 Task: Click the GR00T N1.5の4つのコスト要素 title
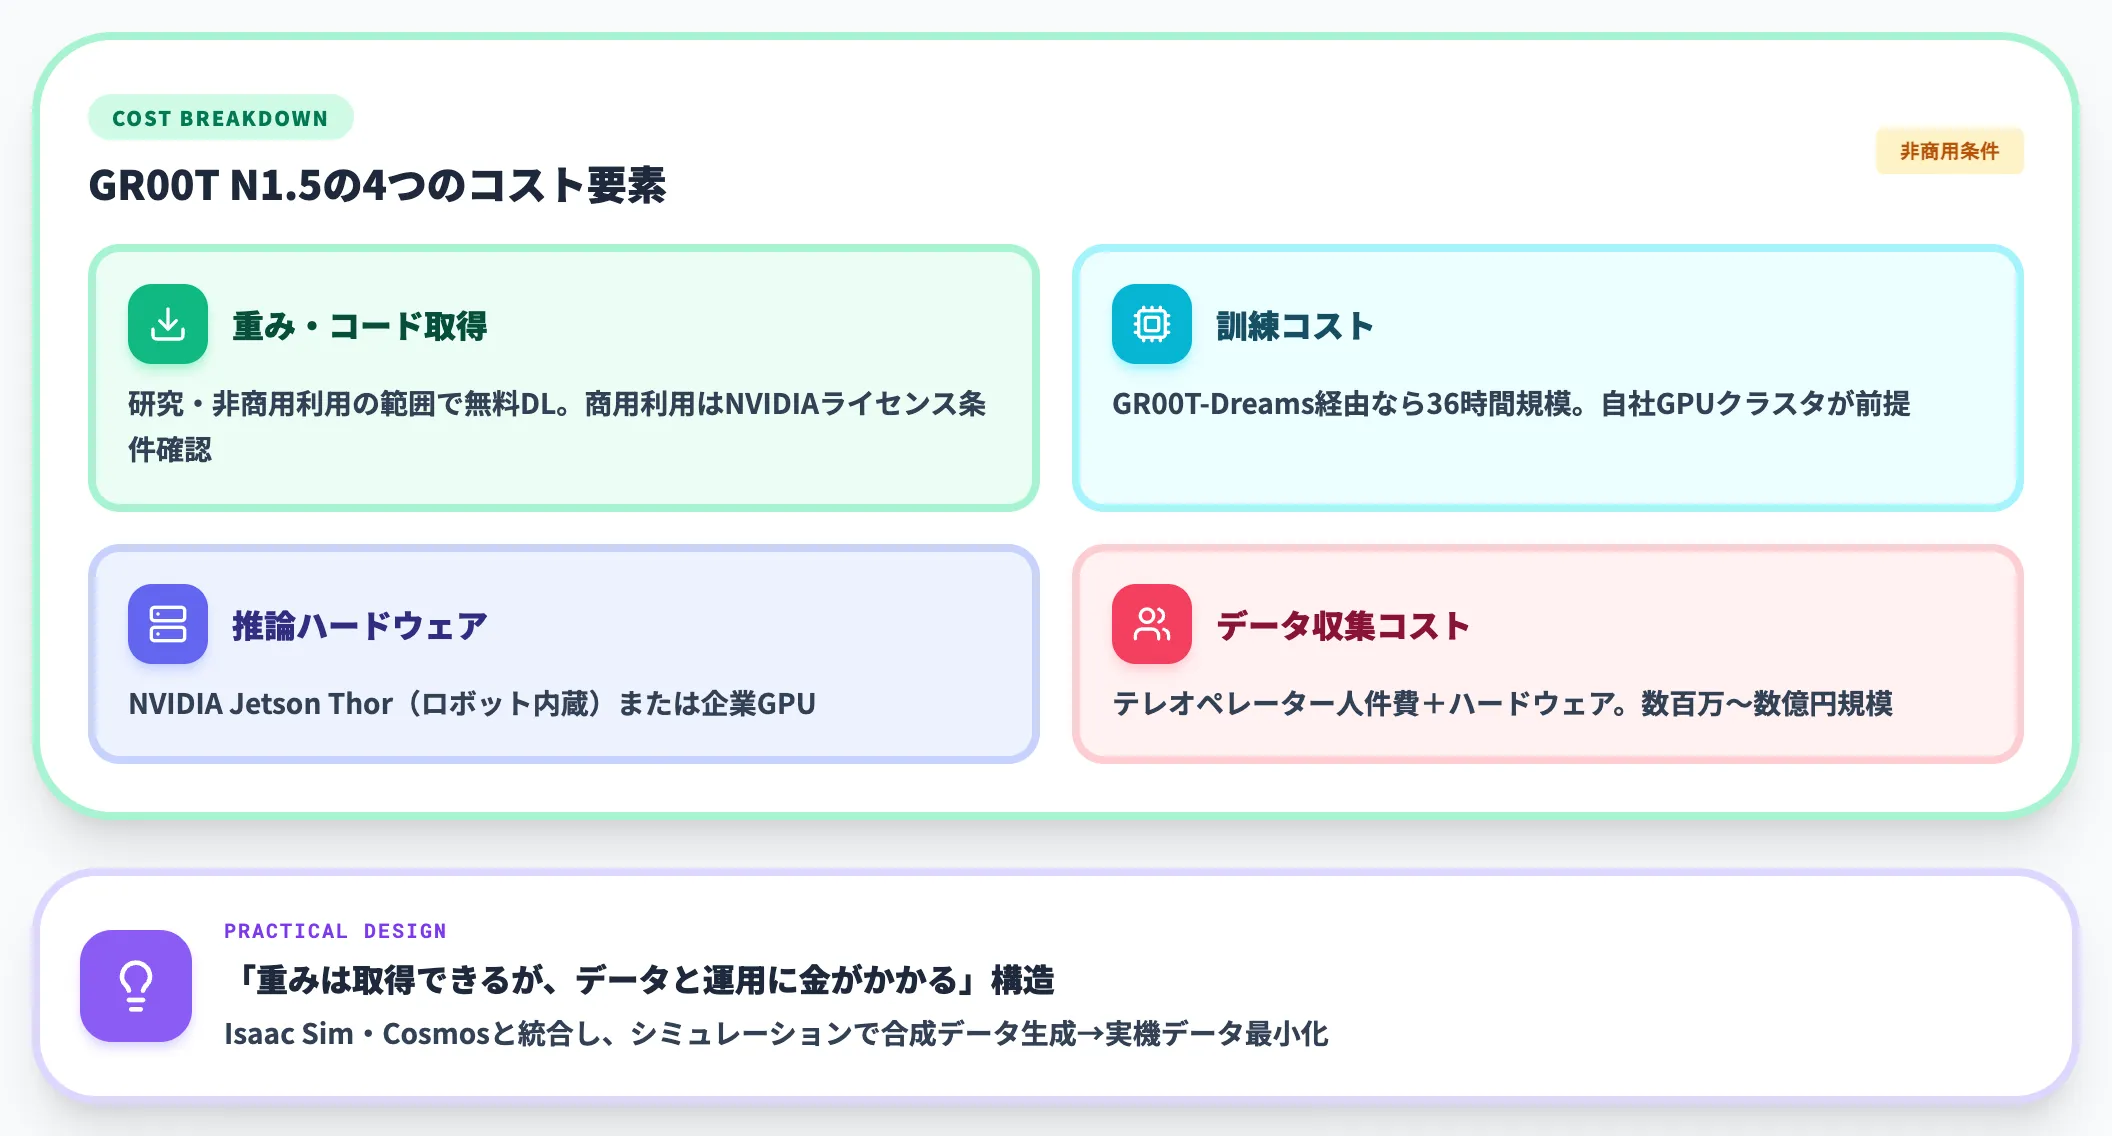pyautogui.click(x=377, y=185)
